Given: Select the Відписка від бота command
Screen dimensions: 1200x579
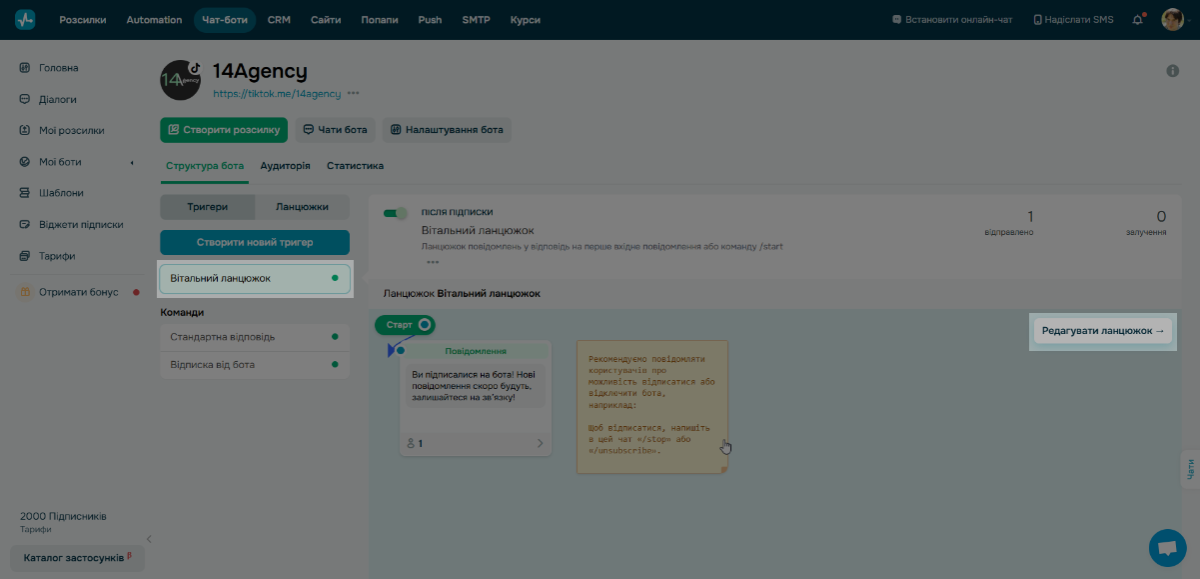Looking at the screenshot, I should 255,365.
